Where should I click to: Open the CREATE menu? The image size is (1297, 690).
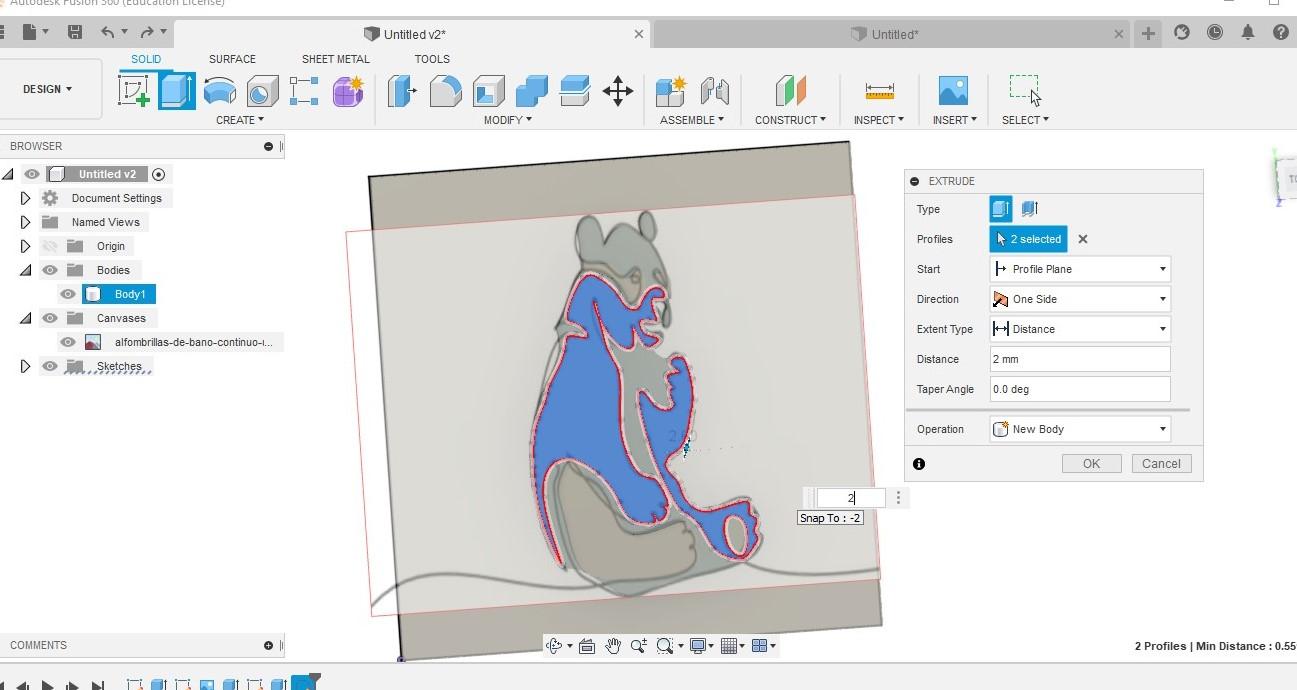click(240, 120)
